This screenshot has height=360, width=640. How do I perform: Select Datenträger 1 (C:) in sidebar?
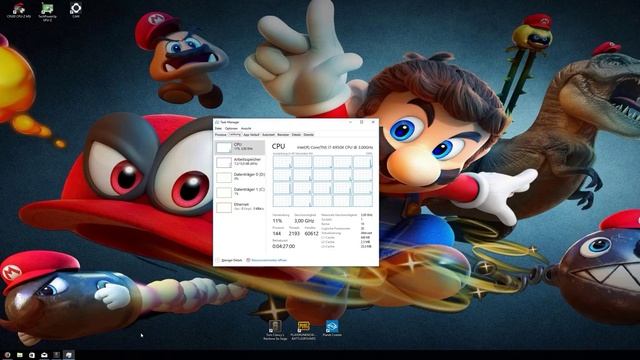pyautogui.click(x=240, y=192)
